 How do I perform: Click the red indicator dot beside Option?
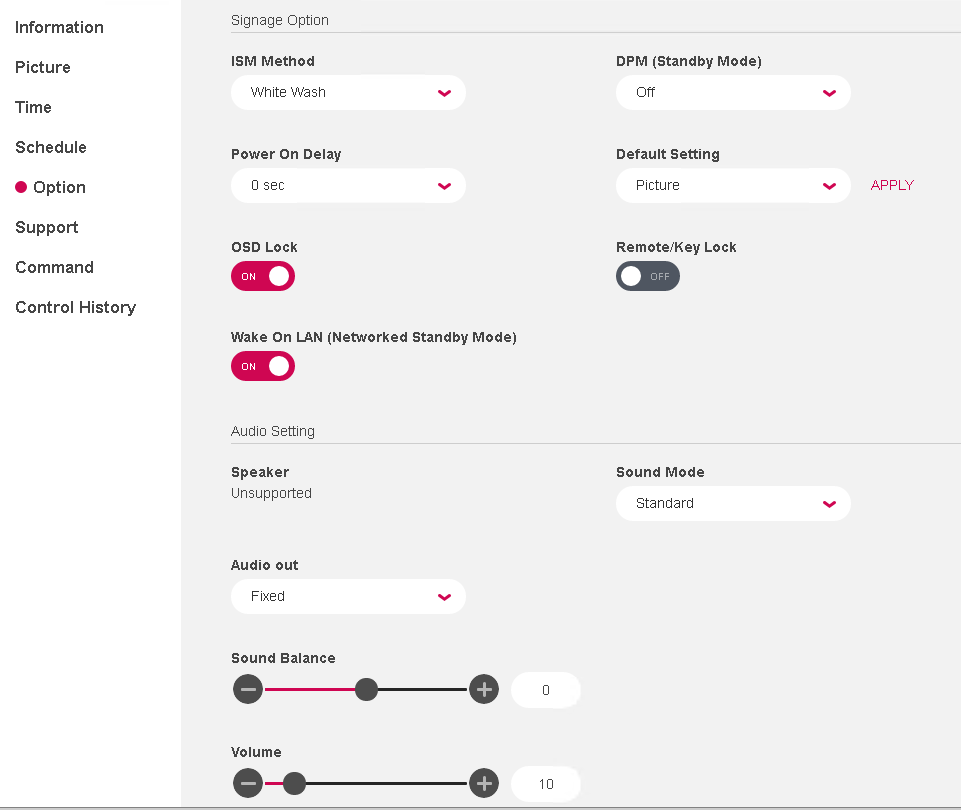19,187
